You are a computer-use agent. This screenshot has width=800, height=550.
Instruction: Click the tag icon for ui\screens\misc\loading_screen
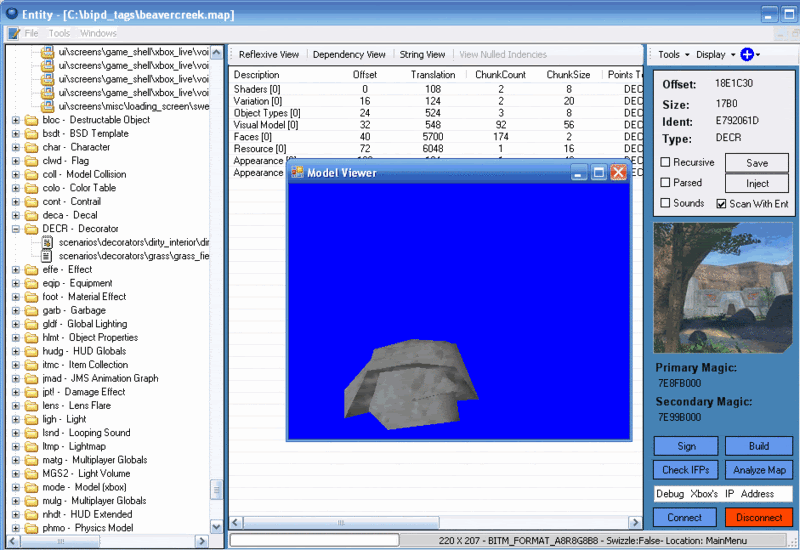[47, 106]
